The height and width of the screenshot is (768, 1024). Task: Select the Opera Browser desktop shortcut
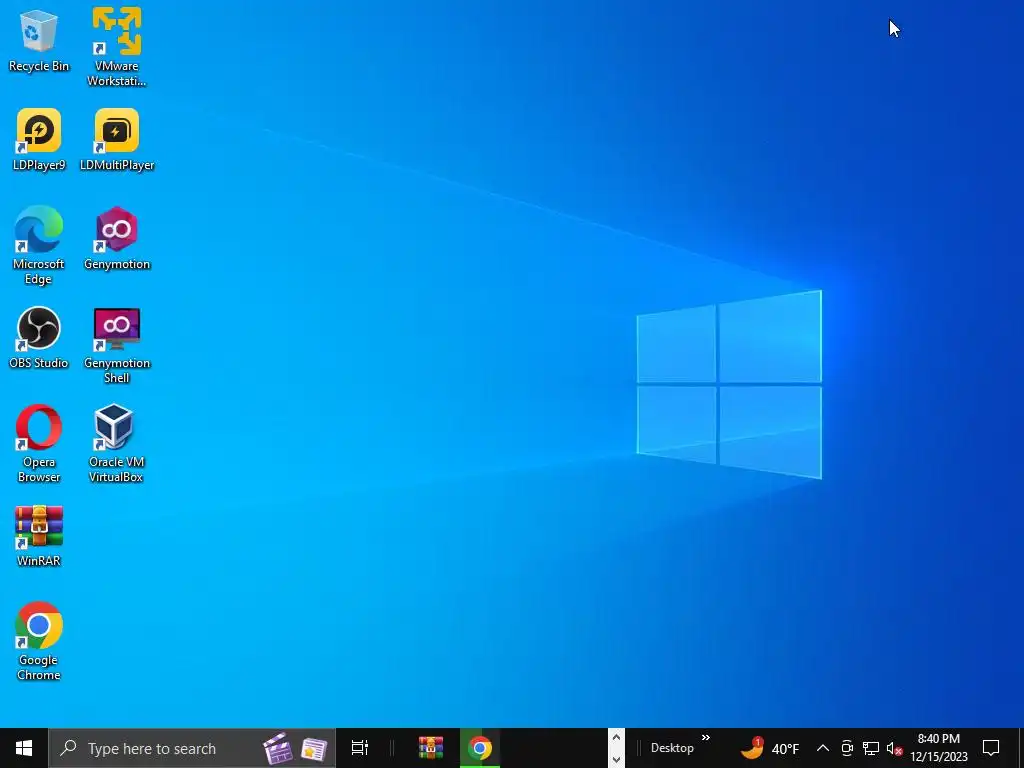coord(39,444)
